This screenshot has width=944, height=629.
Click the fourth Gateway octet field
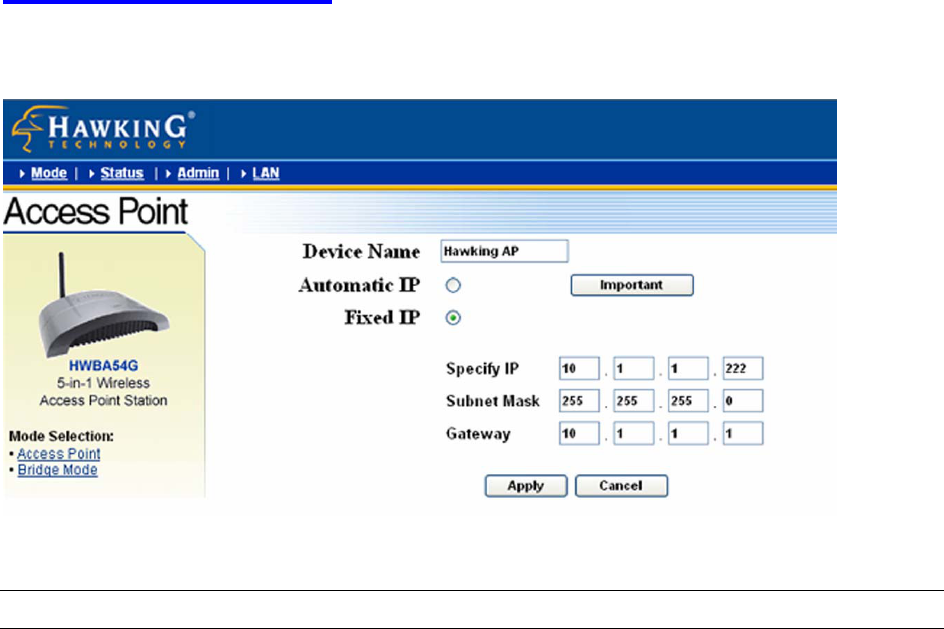pos(743,433)
